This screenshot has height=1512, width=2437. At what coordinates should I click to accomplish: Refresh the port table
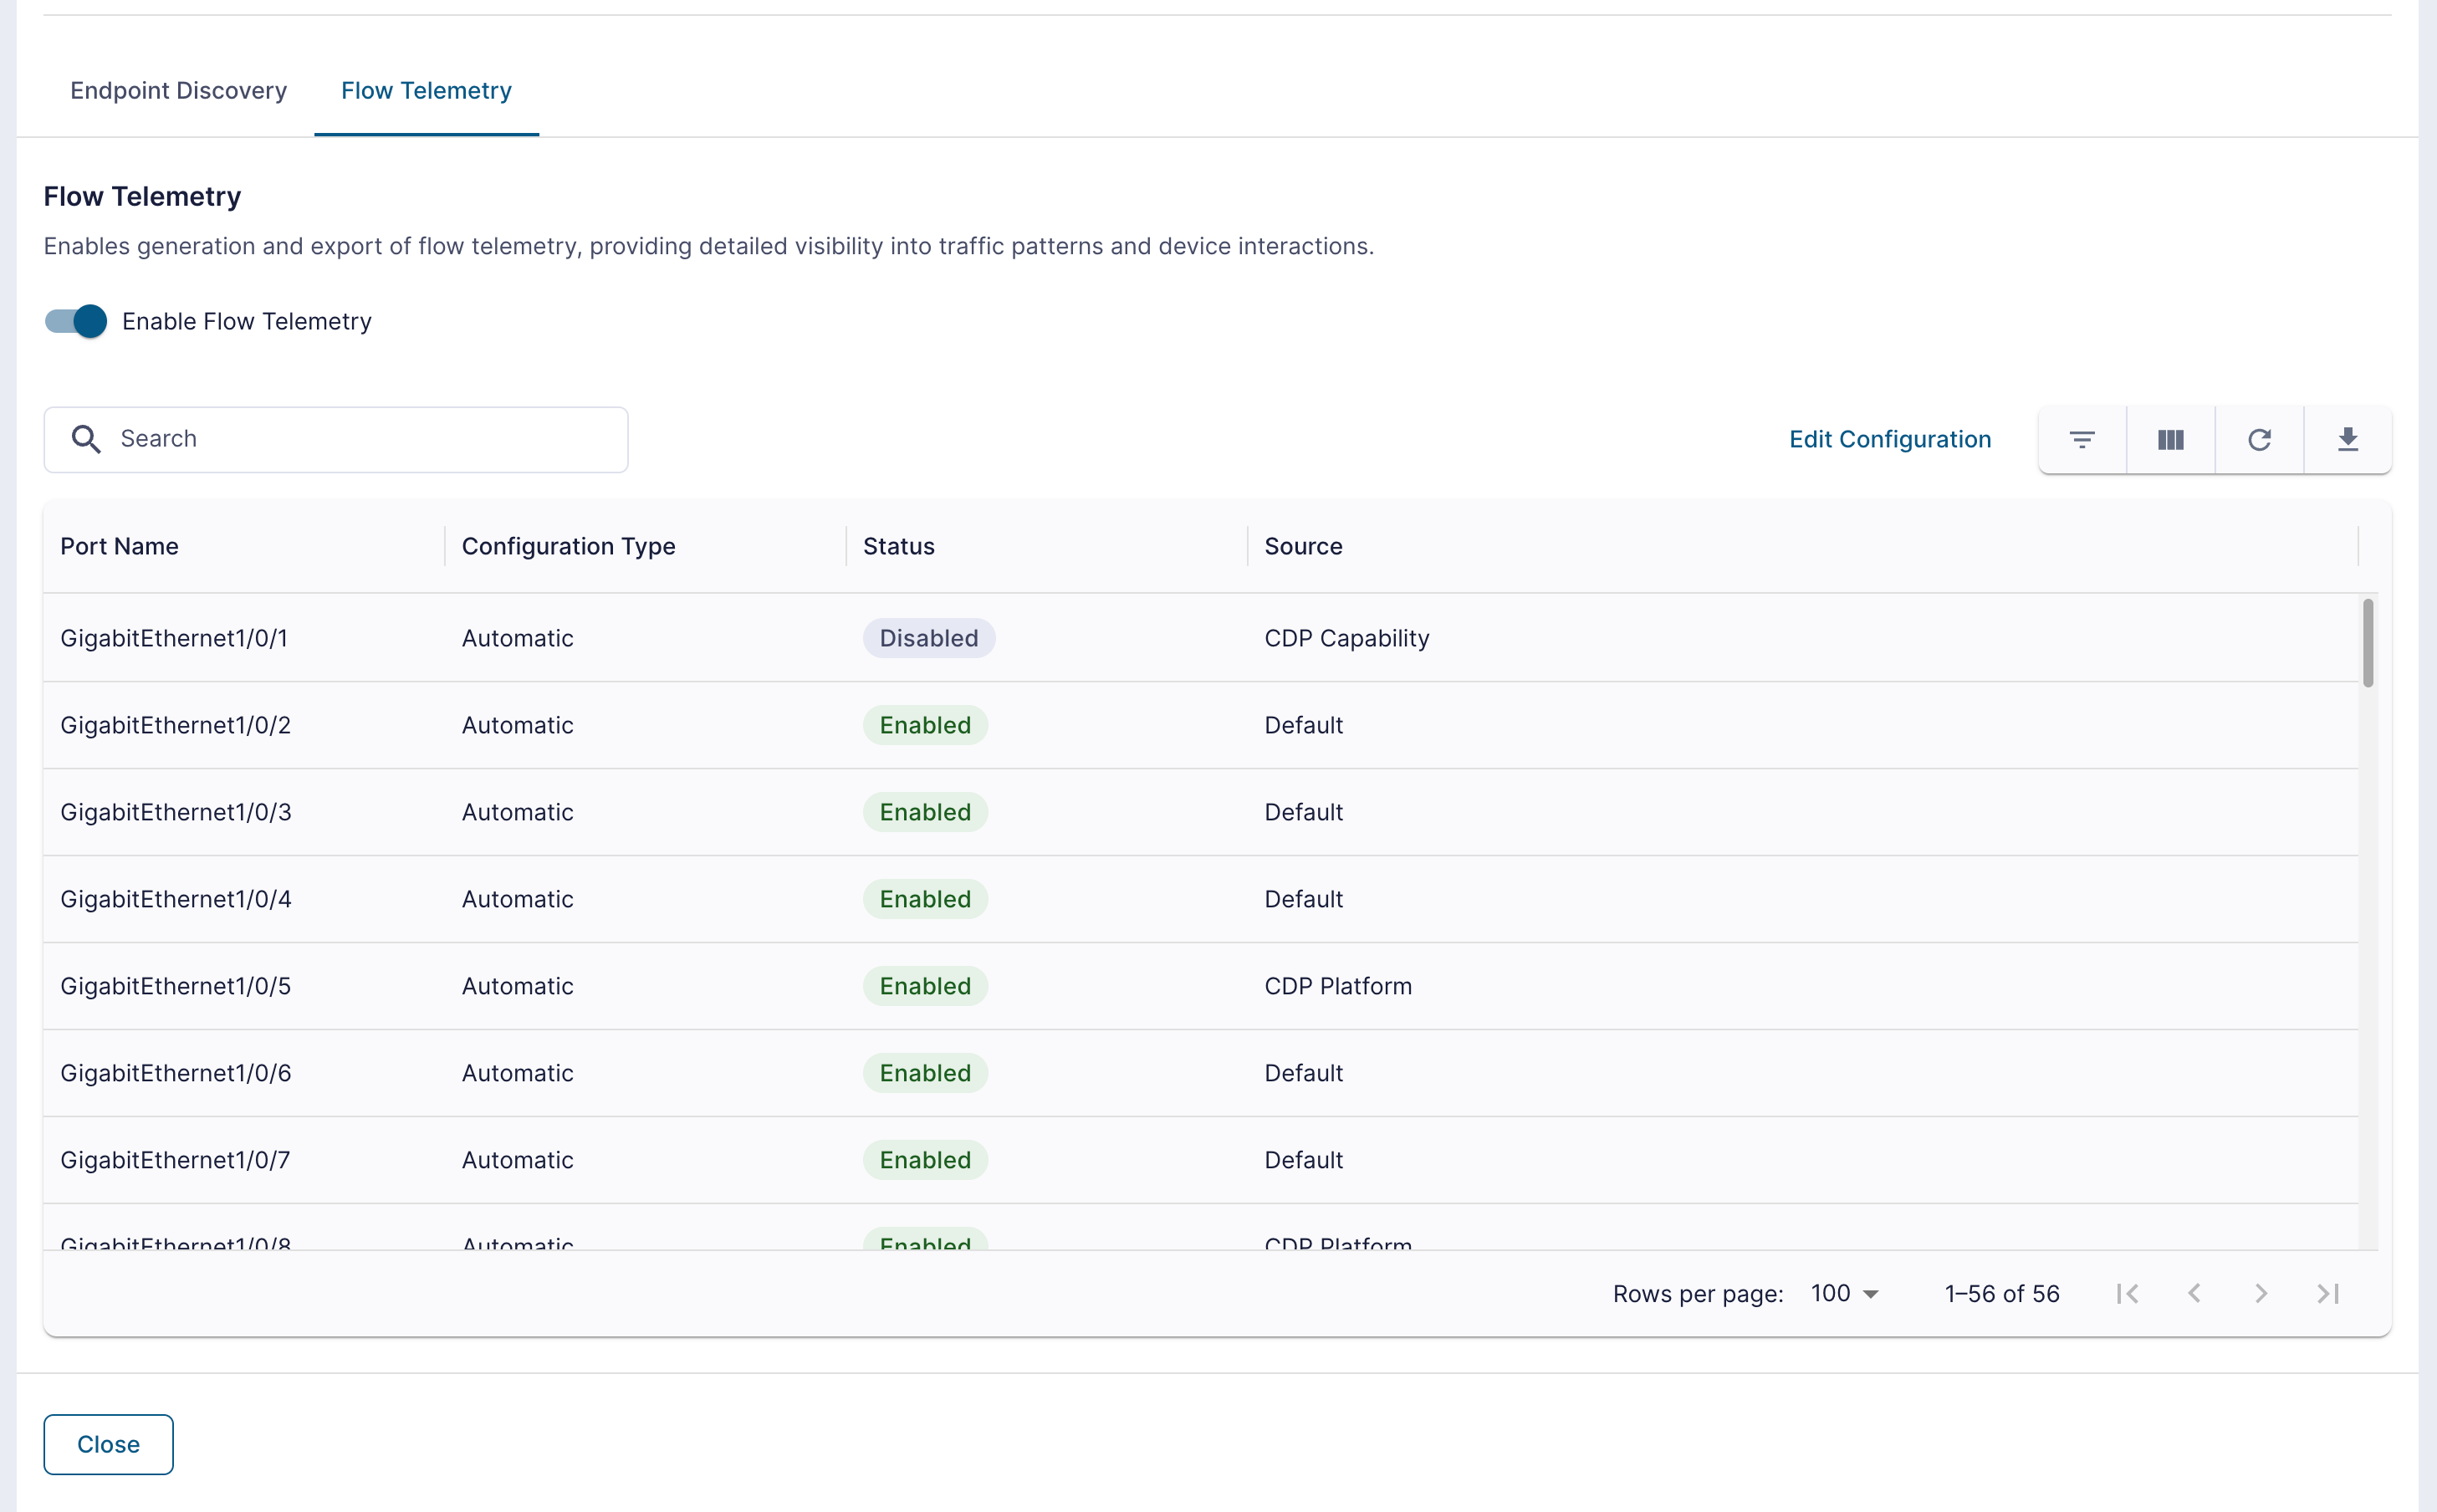pyautogui.click(x=2259, y=440)
